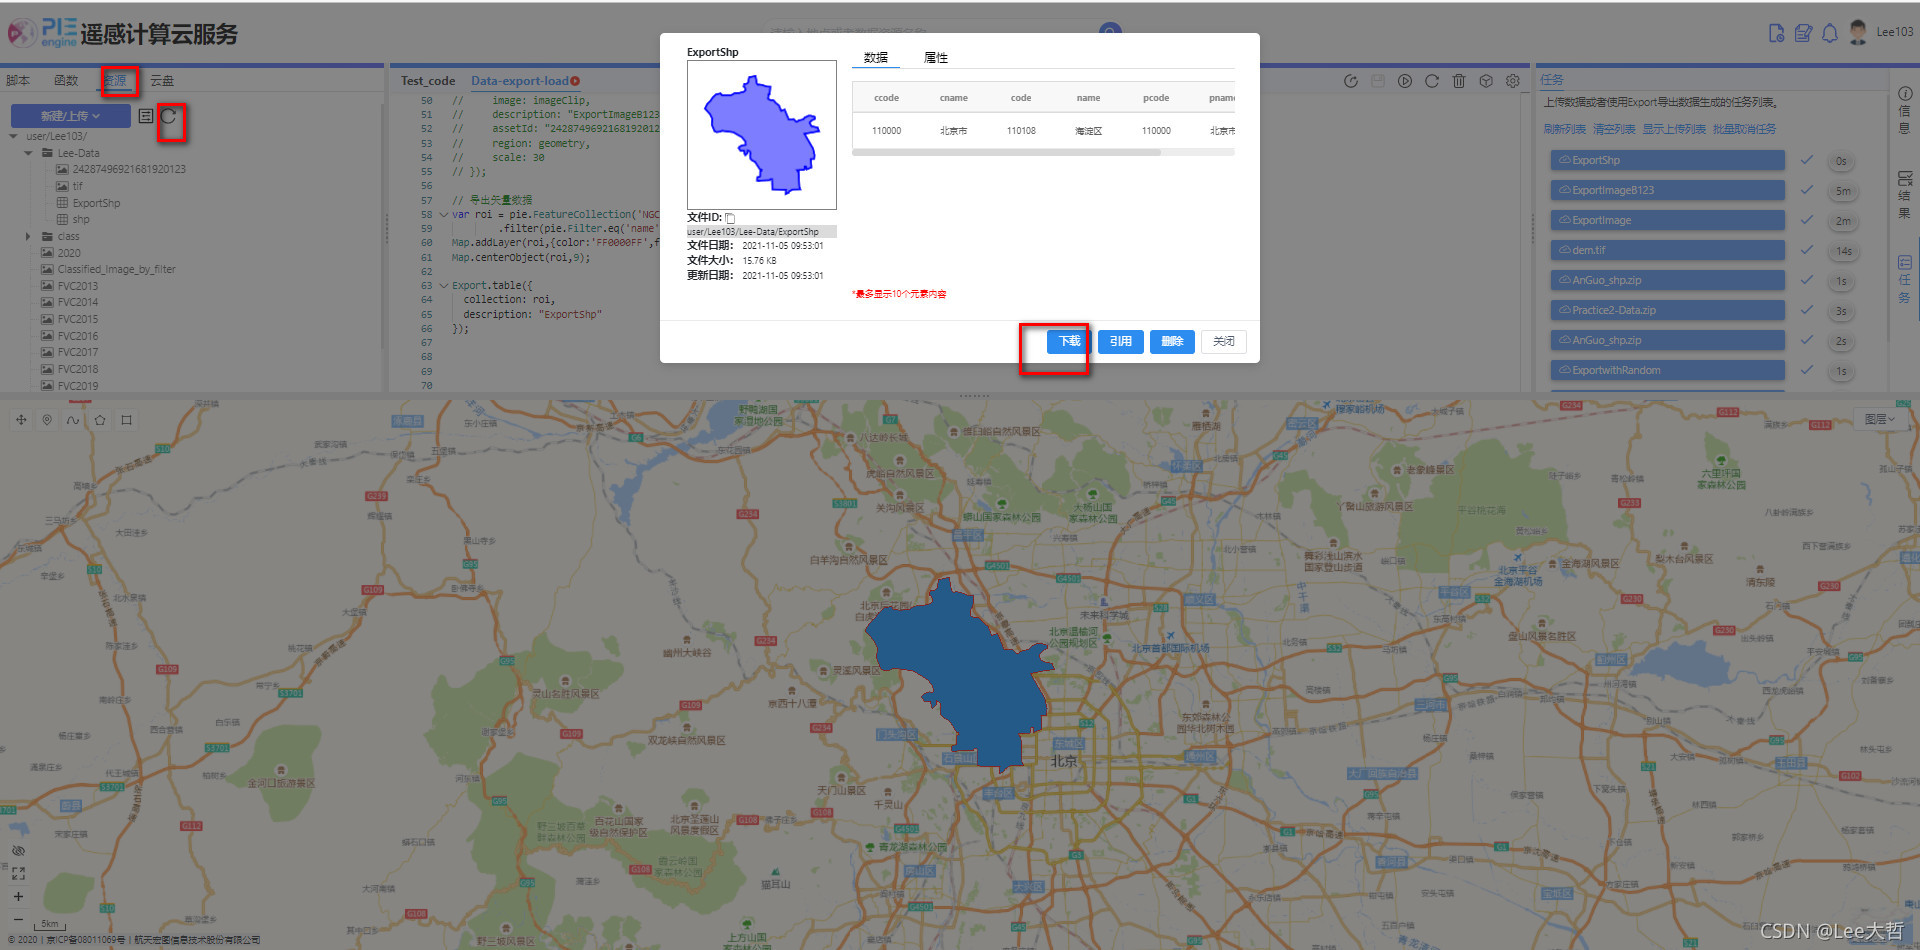This screenshot has height=950, width=1920.
Task: Click the cube icon in editor toolbar
Action: (x=1486, y=81)
